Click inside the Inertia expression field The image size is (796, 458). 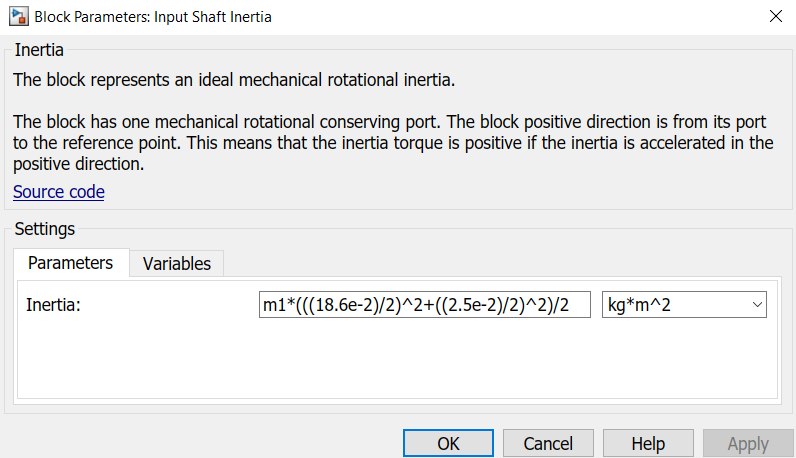pos(424,305)
